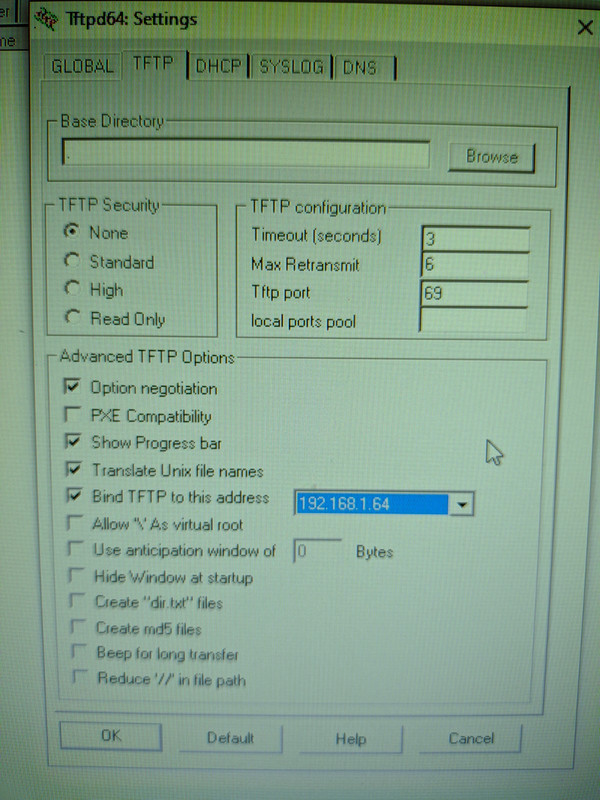Viewport: 600px width, 800px height.
Task: Click the "Advanced TFTP Options" group label
Action: pyautogui.click(x=147, y=357)
